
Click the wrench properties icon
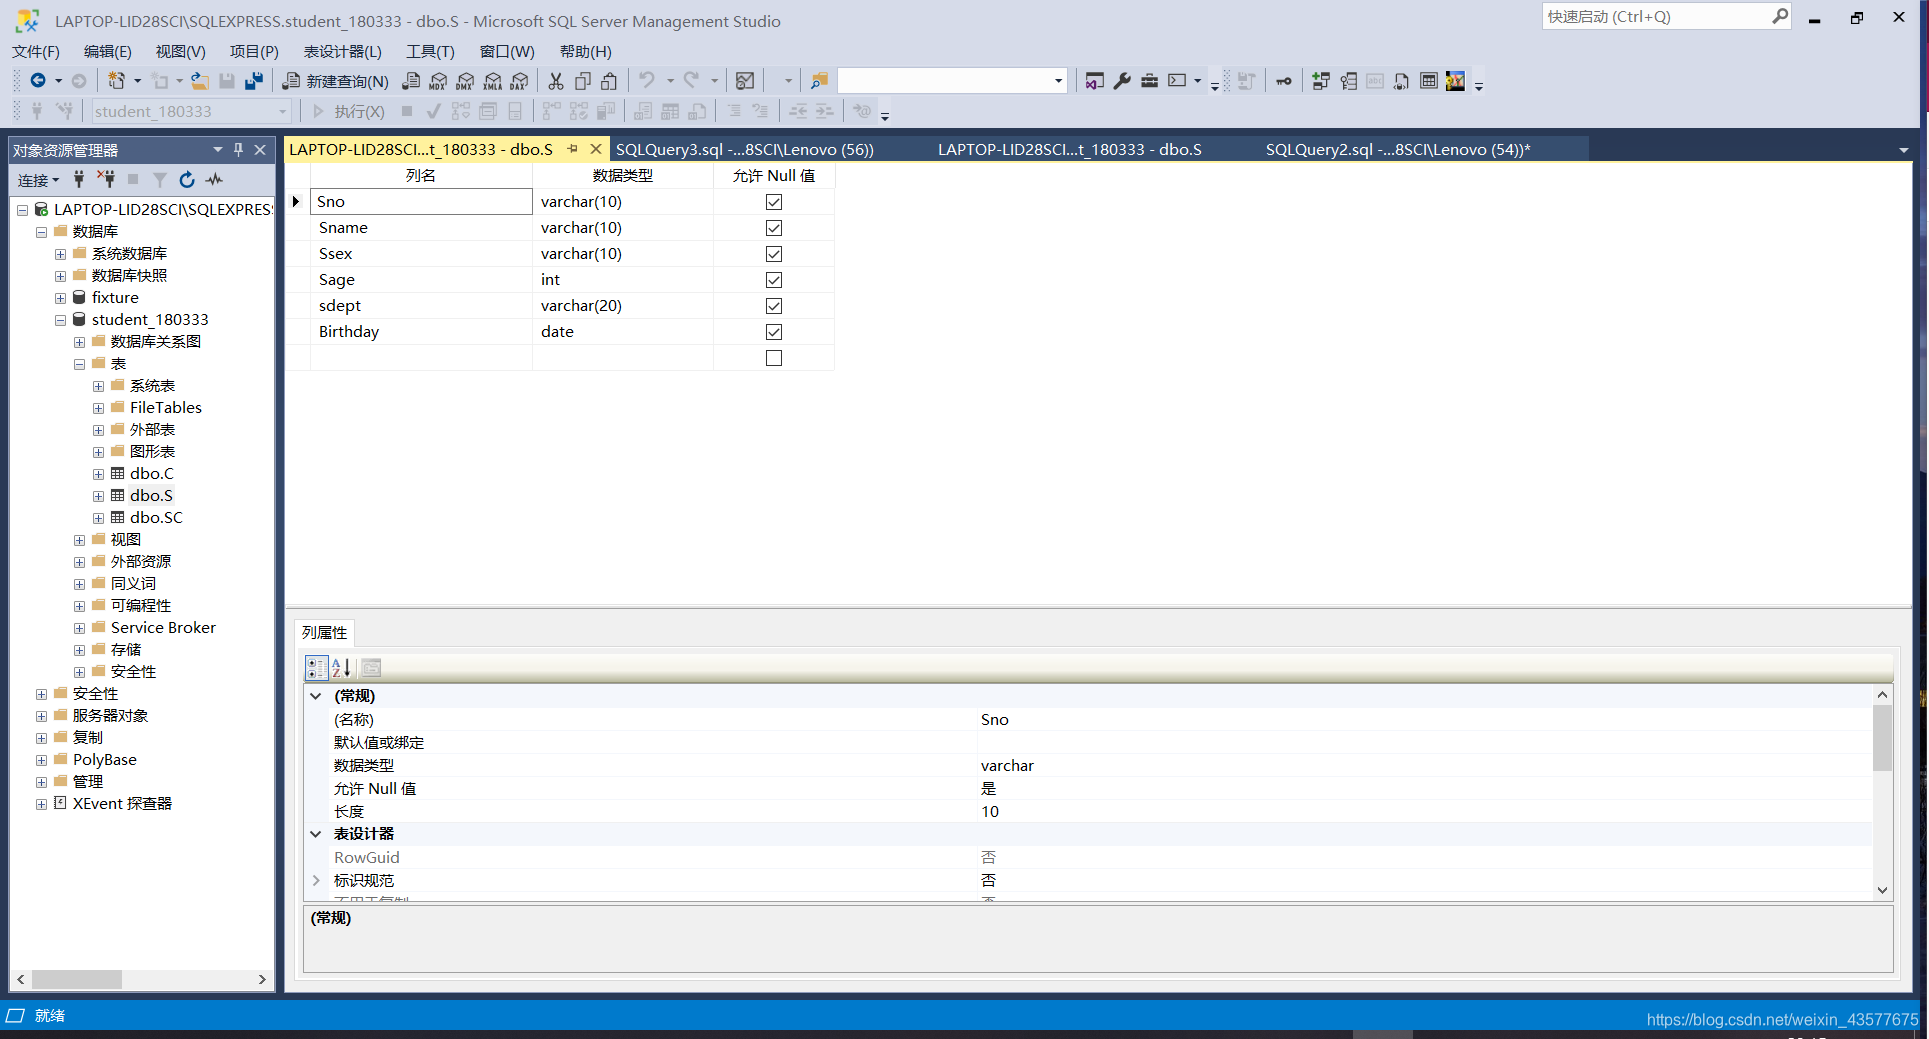pos(1122,81)
